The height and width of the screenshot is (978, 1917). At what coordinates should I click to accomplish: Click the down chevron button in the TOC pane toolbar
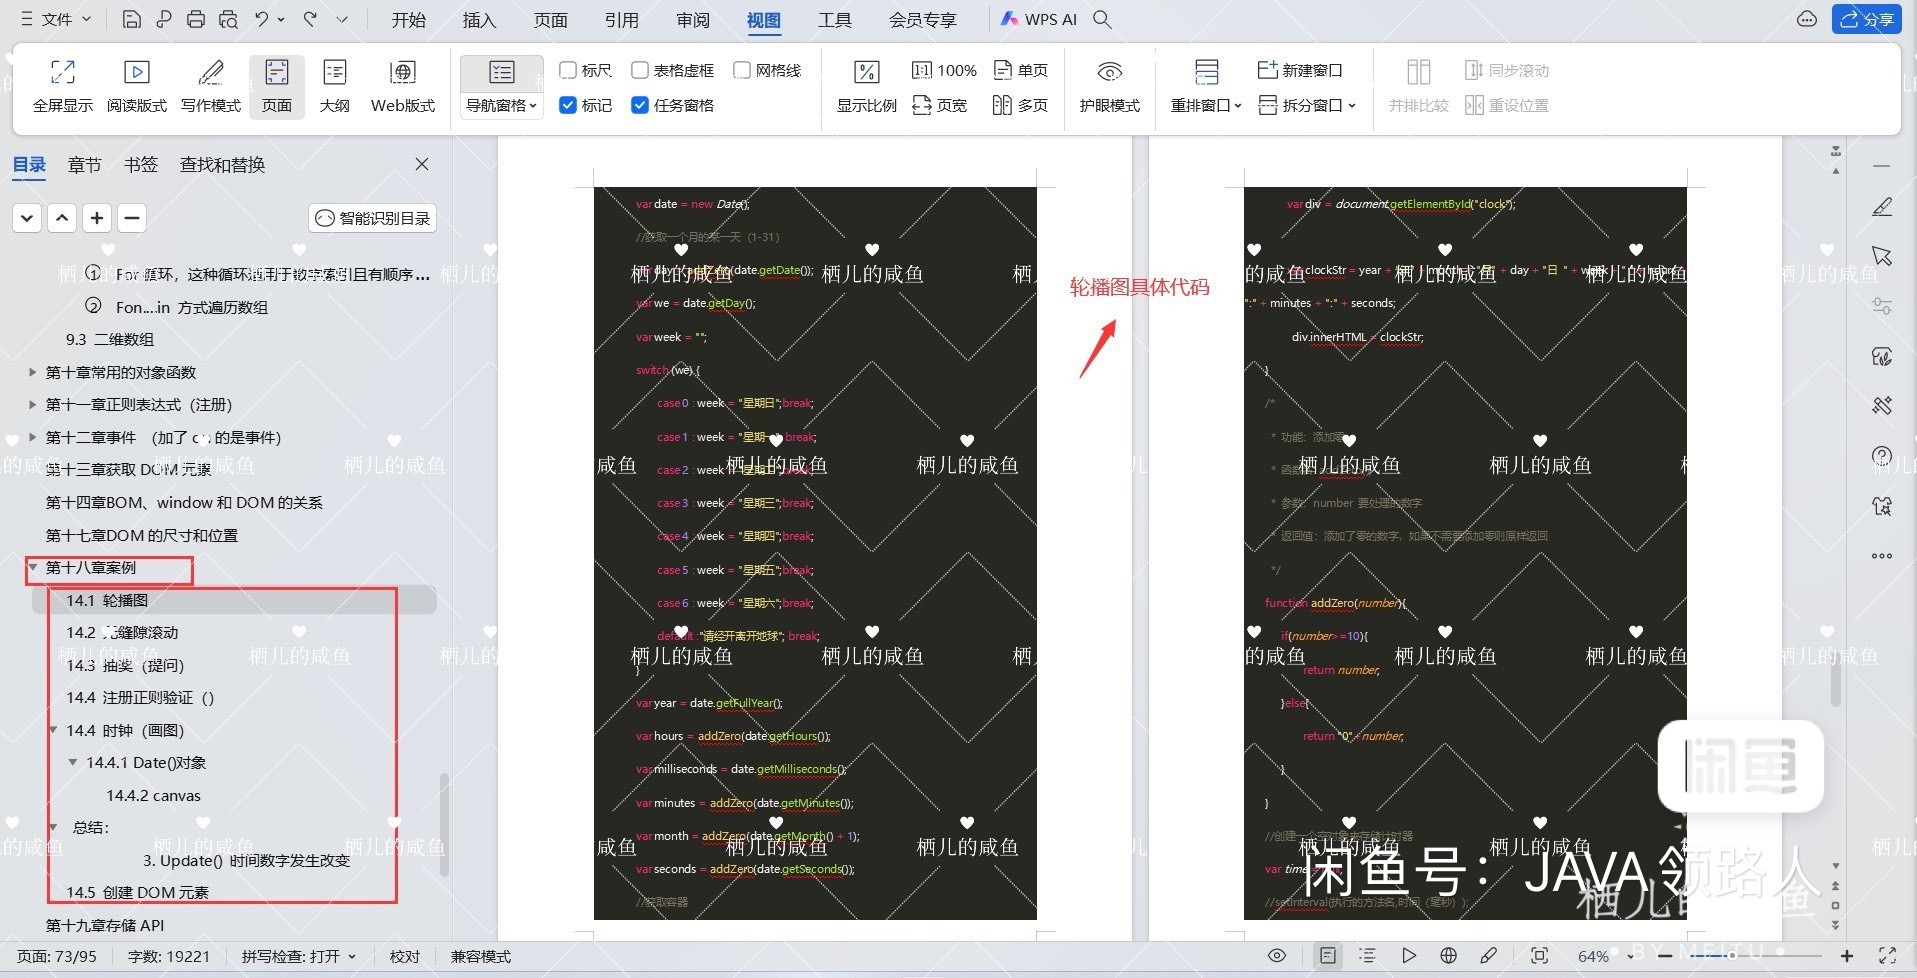[x=27, y=218]
